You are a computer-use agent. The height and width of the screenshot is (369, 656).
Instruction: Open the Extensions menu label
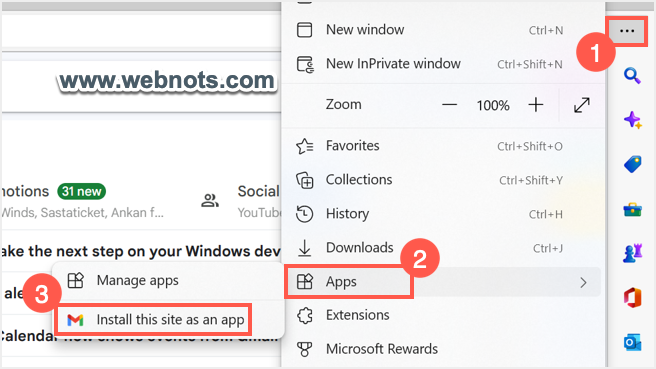pos(358,315)
